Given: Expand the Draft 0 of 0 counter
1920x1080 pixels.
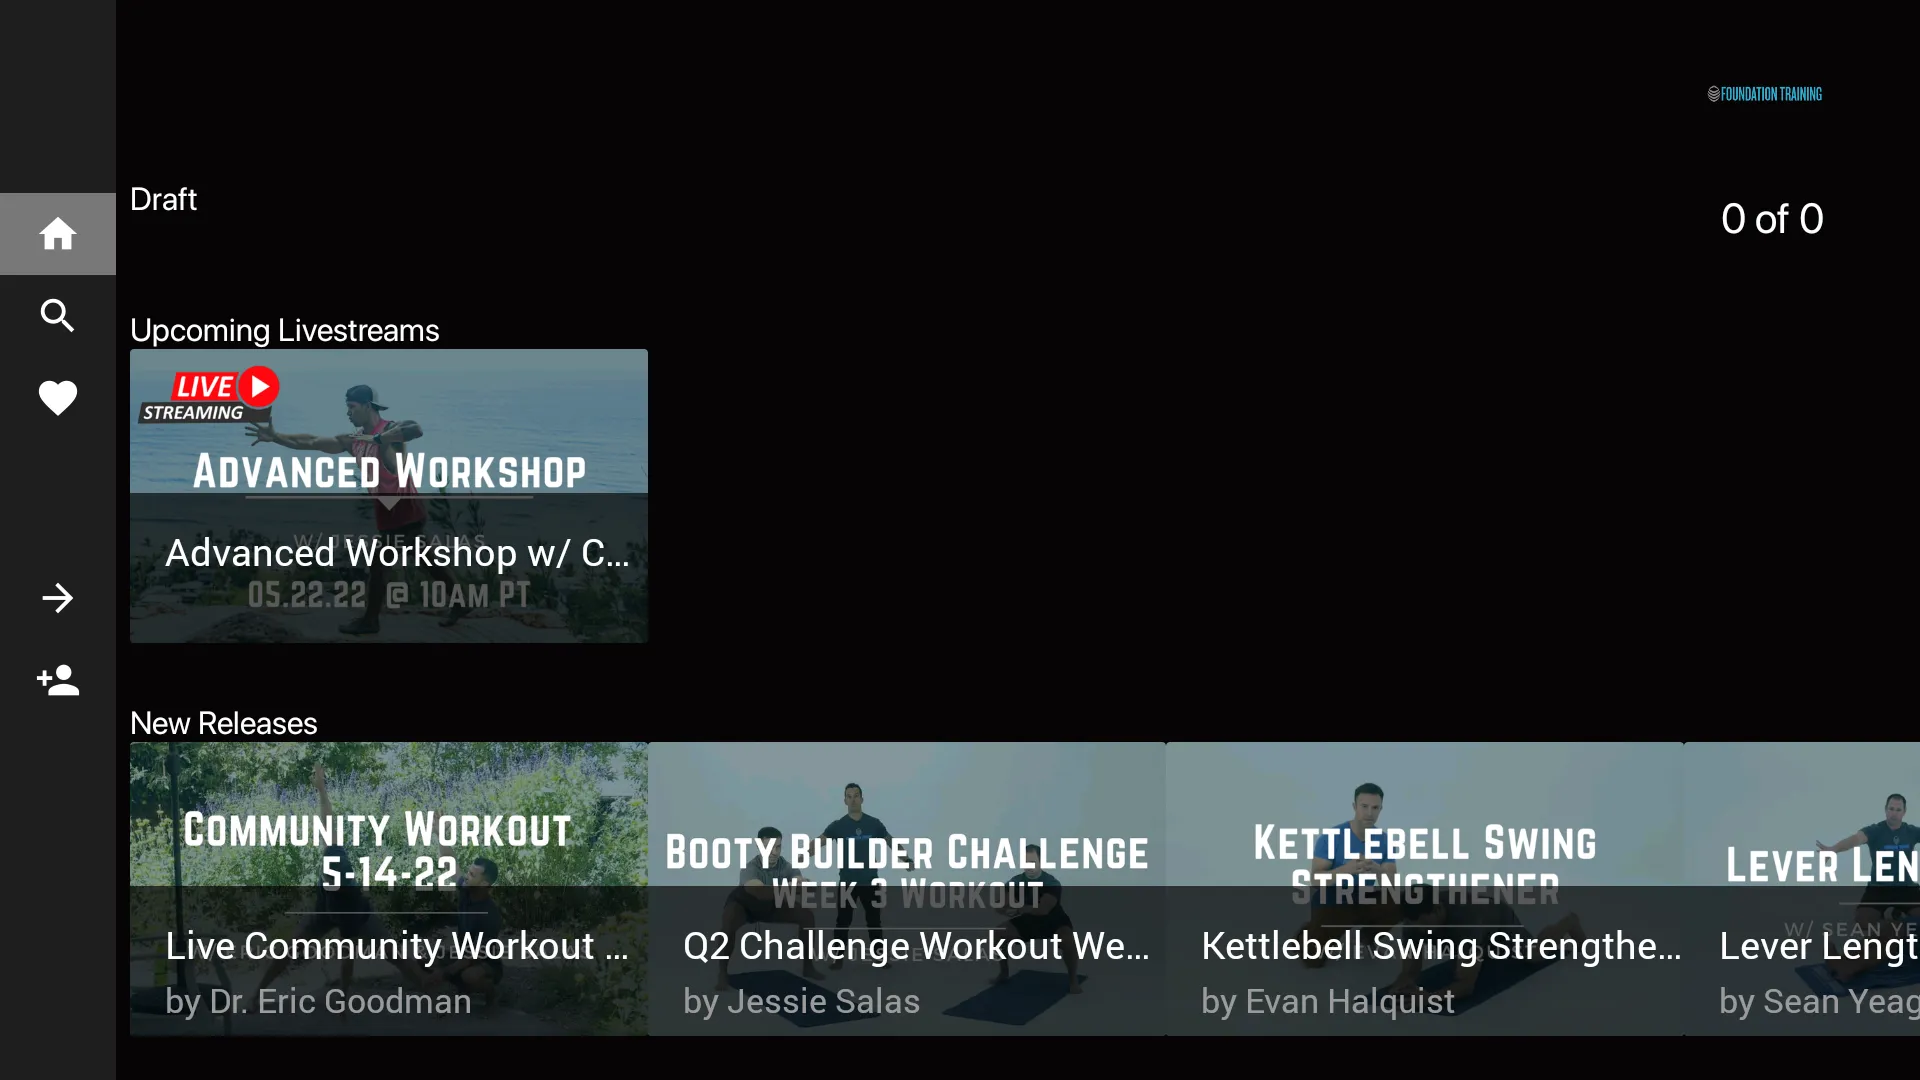Looking at the screenshot, I should [1771, 218].
